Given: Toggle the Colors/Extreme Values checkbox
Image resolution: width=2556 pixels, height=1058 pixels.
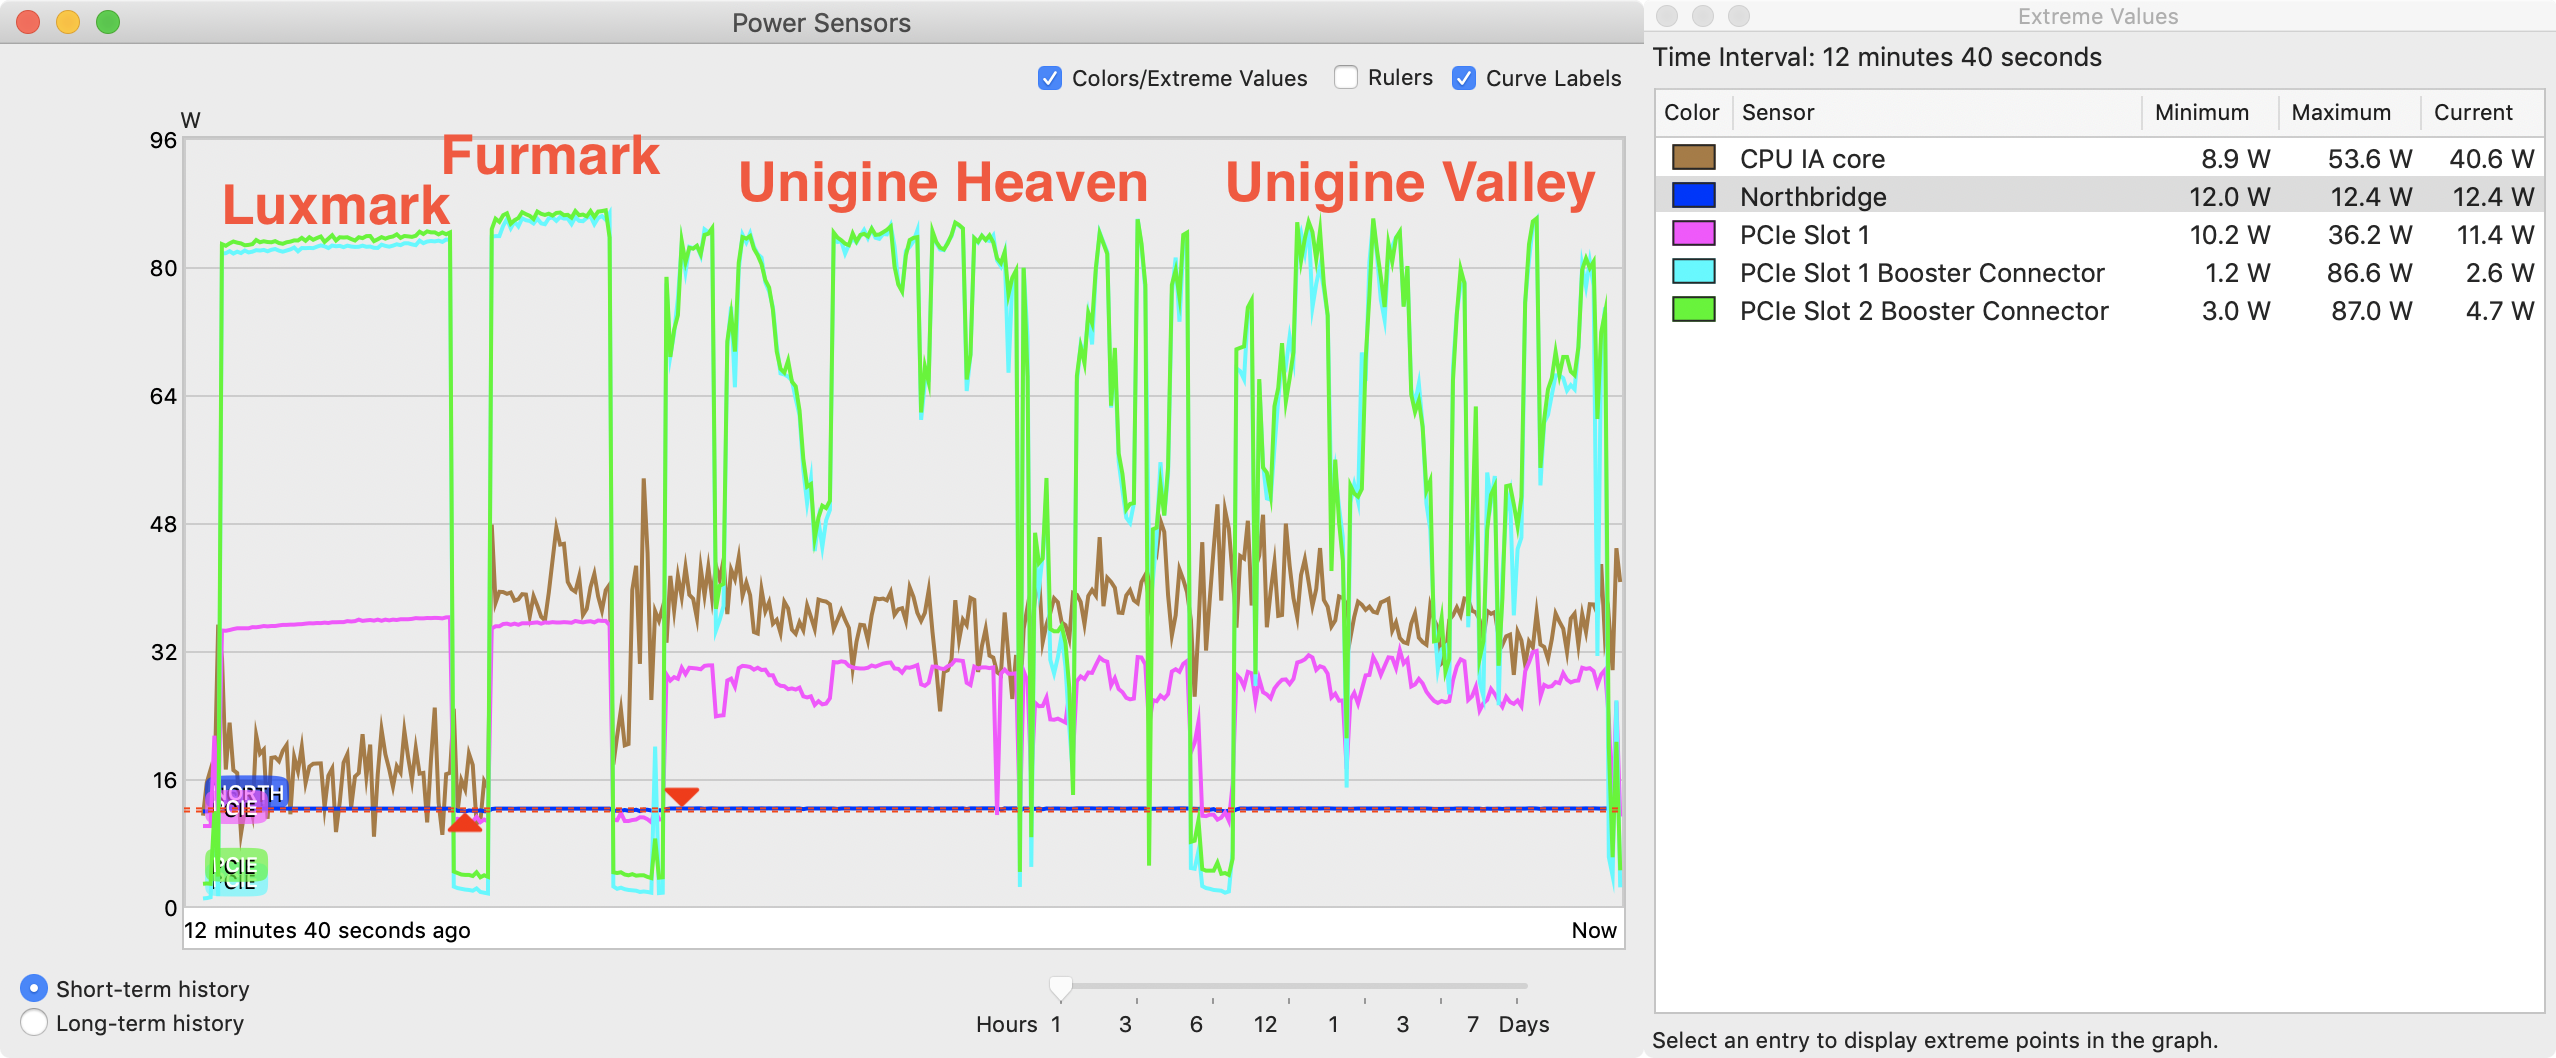Looking at the screenshot, I should point(1049,78).
